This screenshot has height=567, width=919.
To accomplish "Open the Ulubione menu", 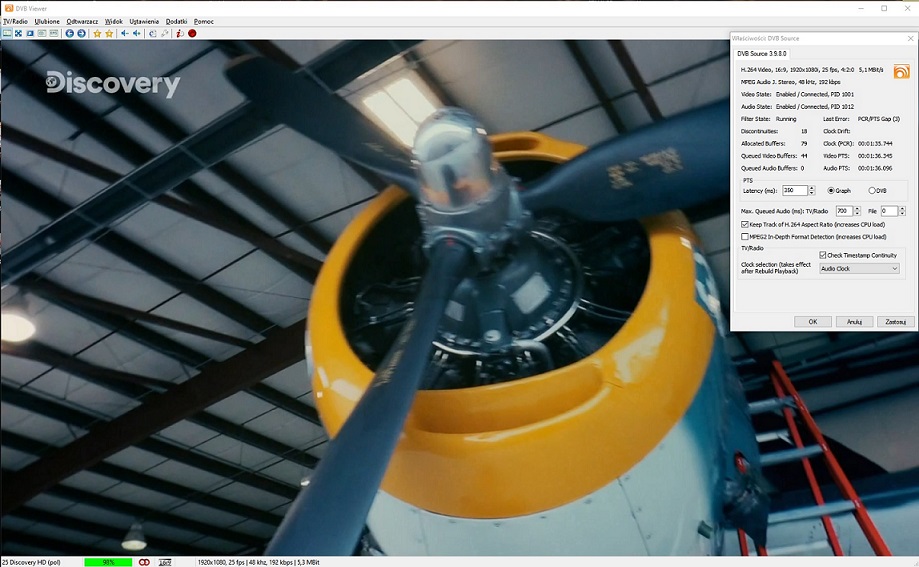I will [47, 21].
